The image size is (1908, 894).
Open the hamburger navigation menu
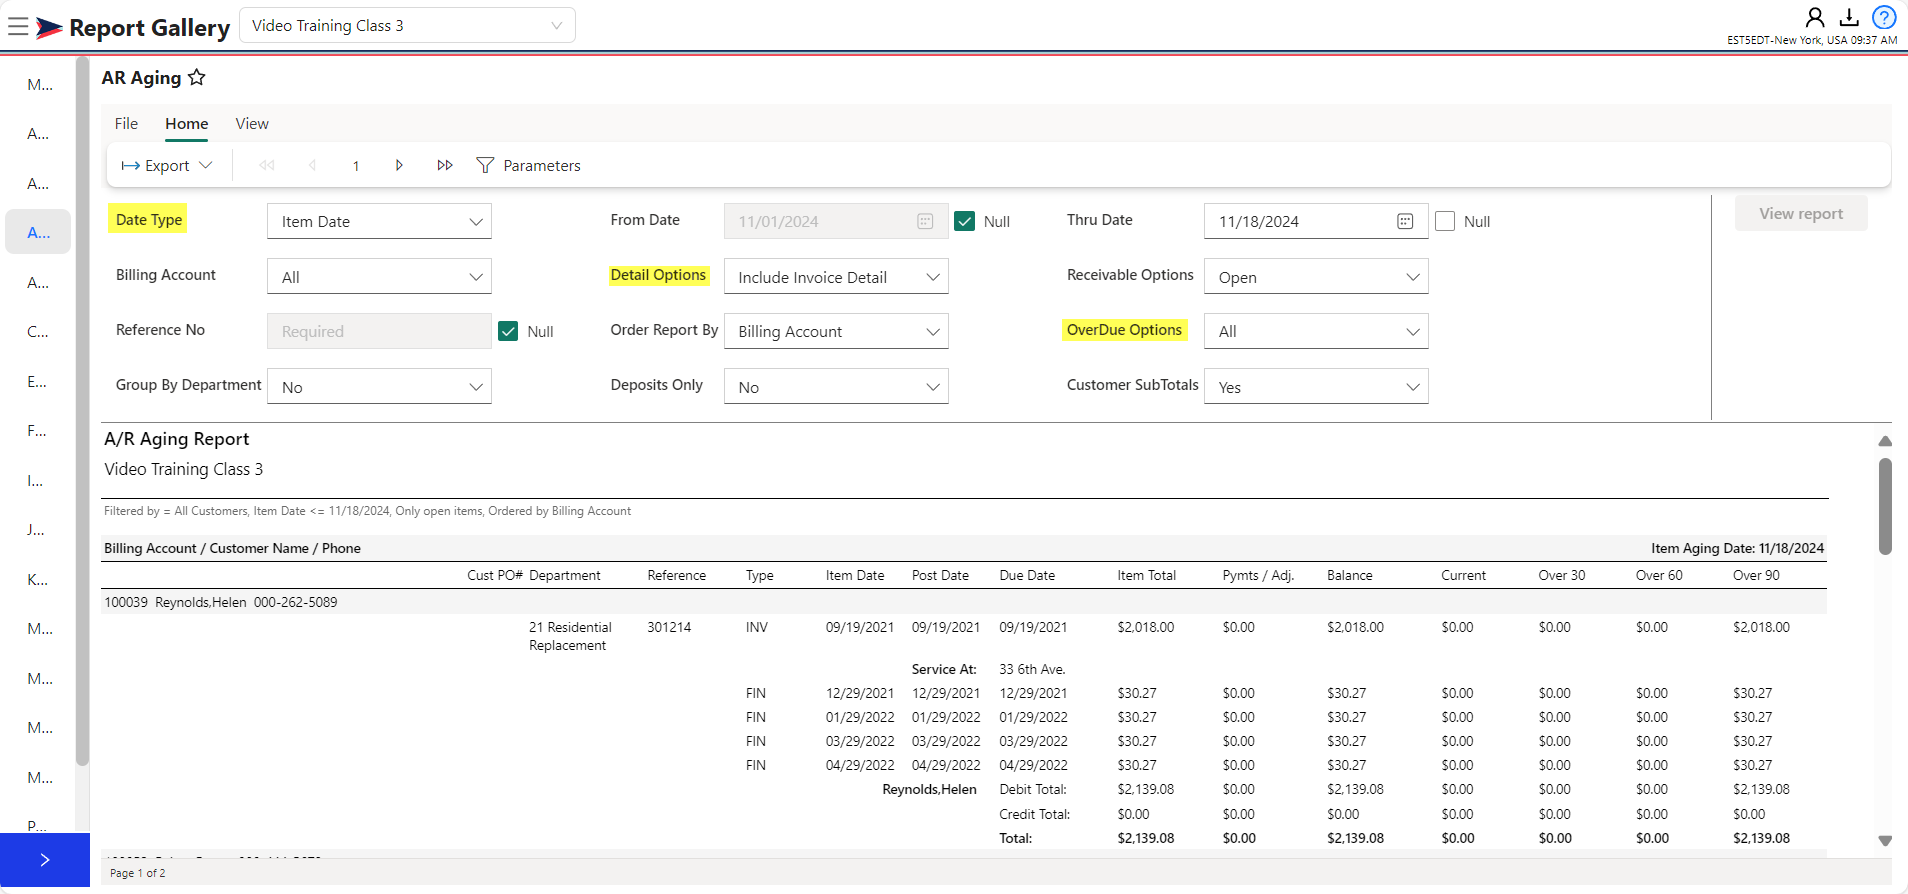point(18,27)
